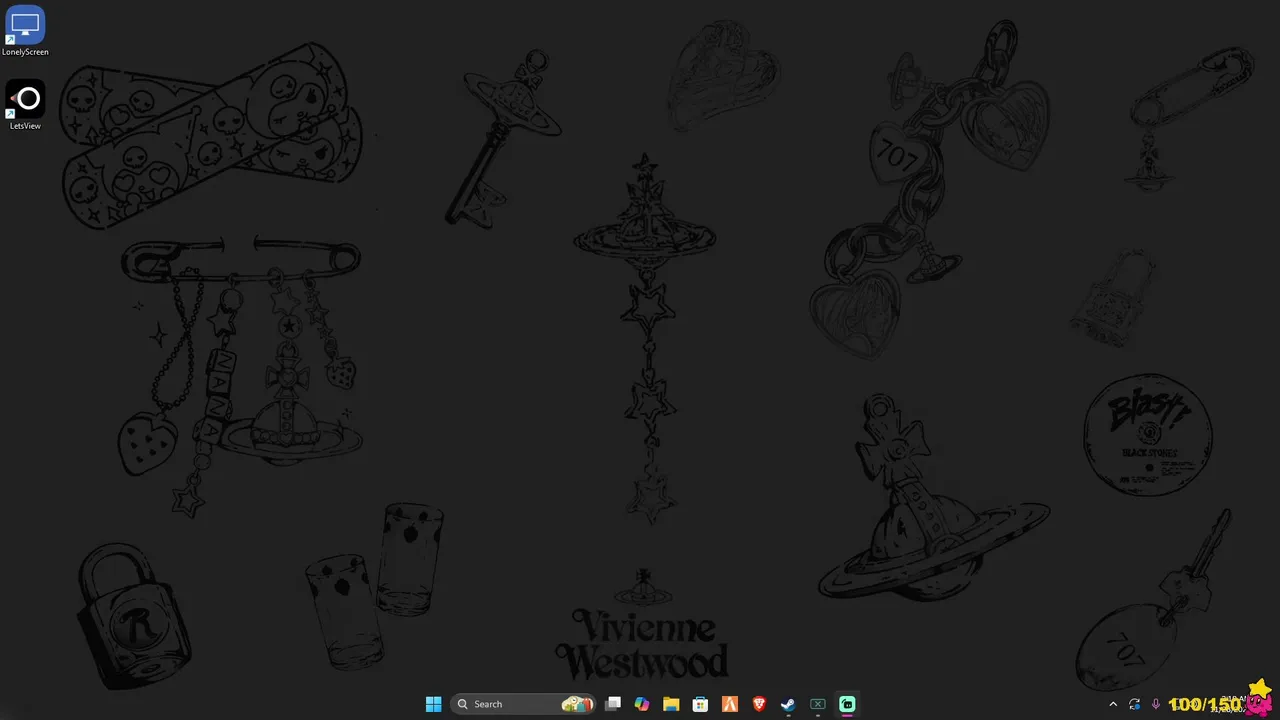Open Steam from the taskbar

(788, 704)
